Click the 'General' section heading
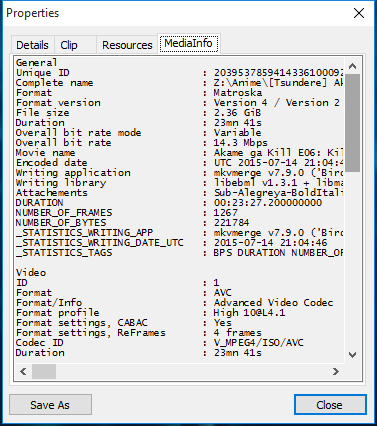 tap(36, 63)
